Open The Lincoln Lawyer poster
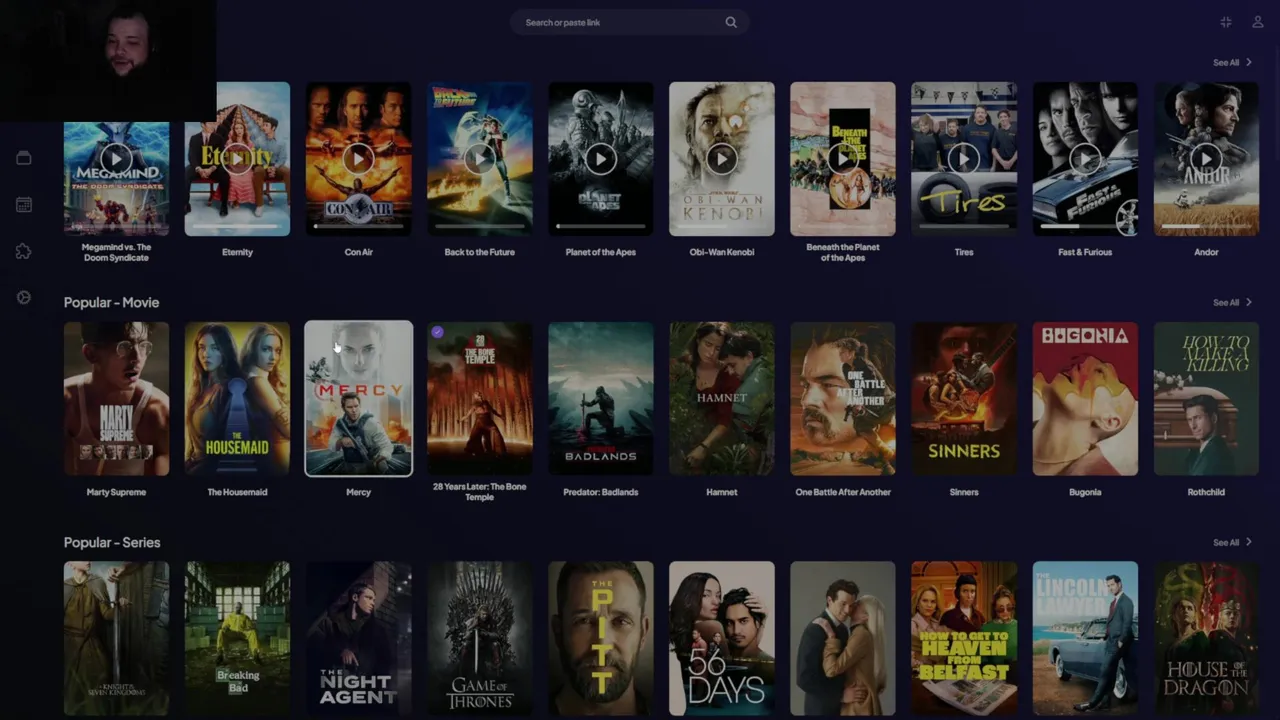1280x720 pixels. [x=1085, y=639]
